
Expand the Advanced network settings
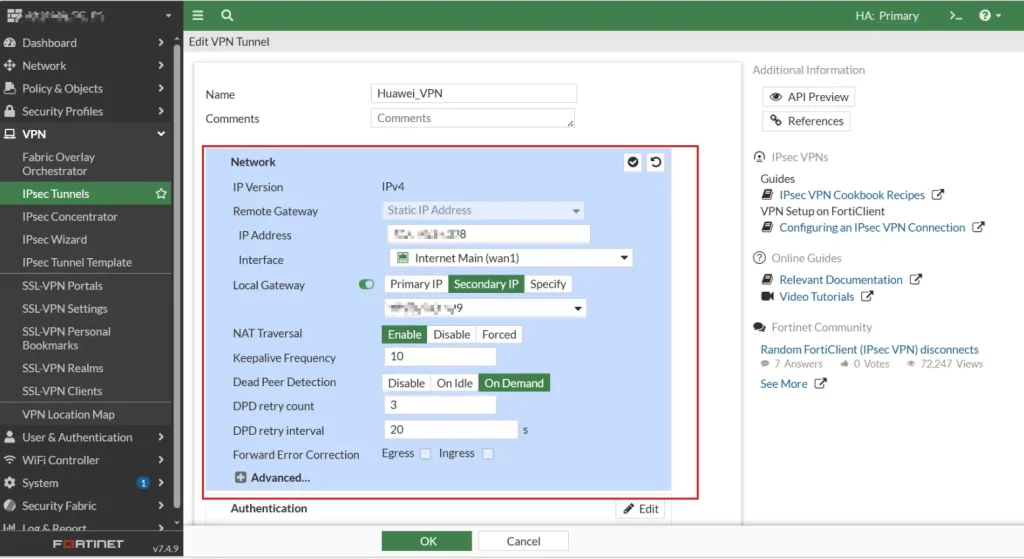click(272, 477)
